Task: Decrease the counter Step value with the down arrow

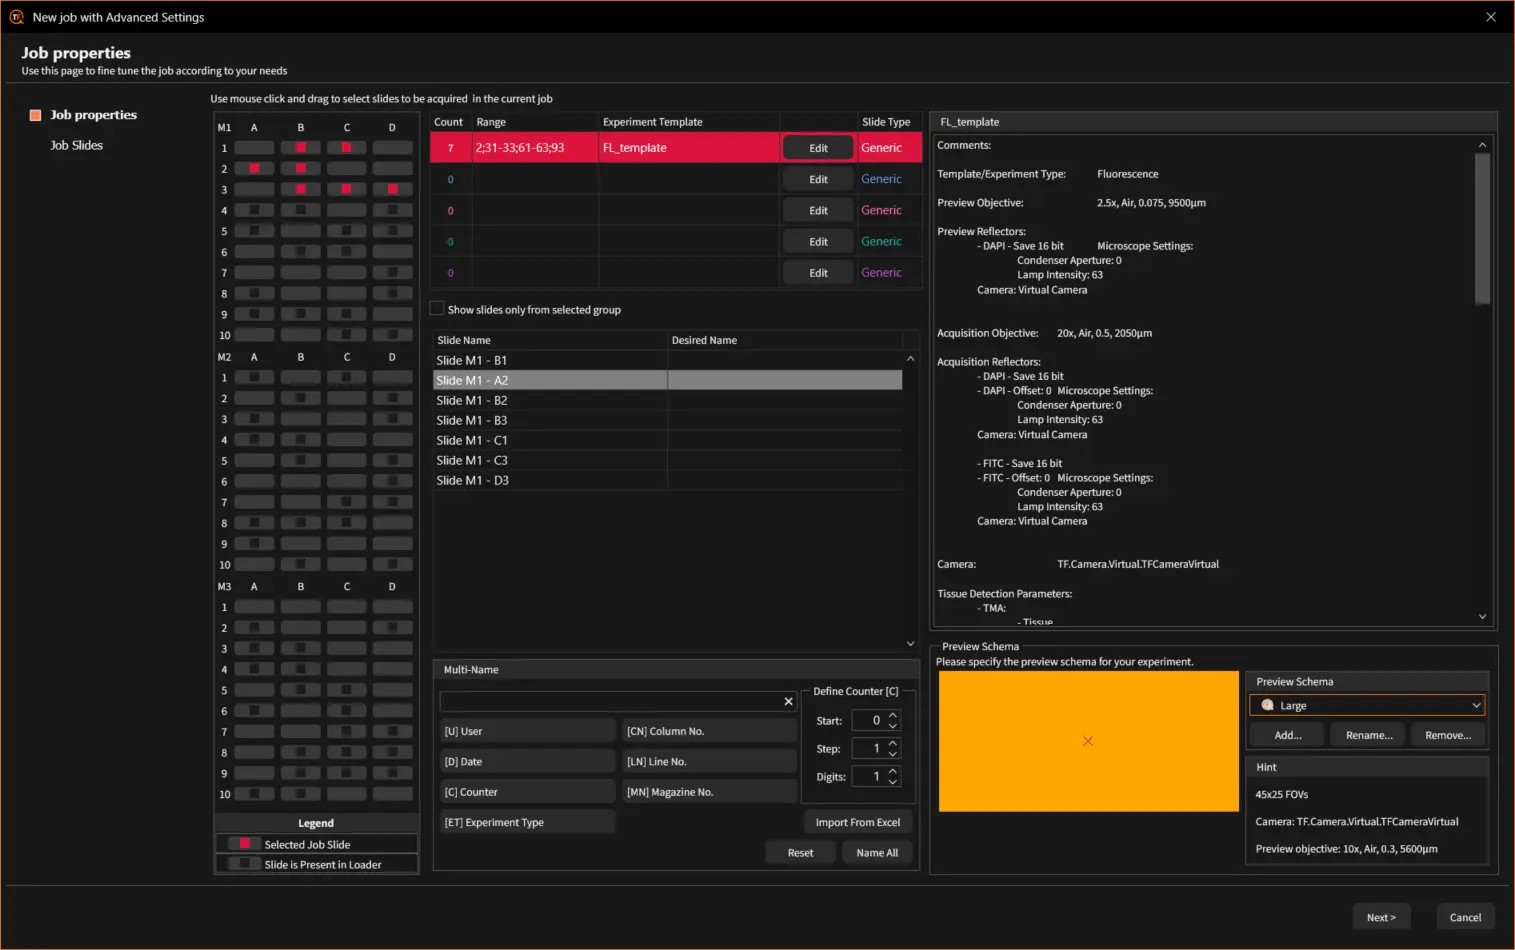Action: pos(893,754)
